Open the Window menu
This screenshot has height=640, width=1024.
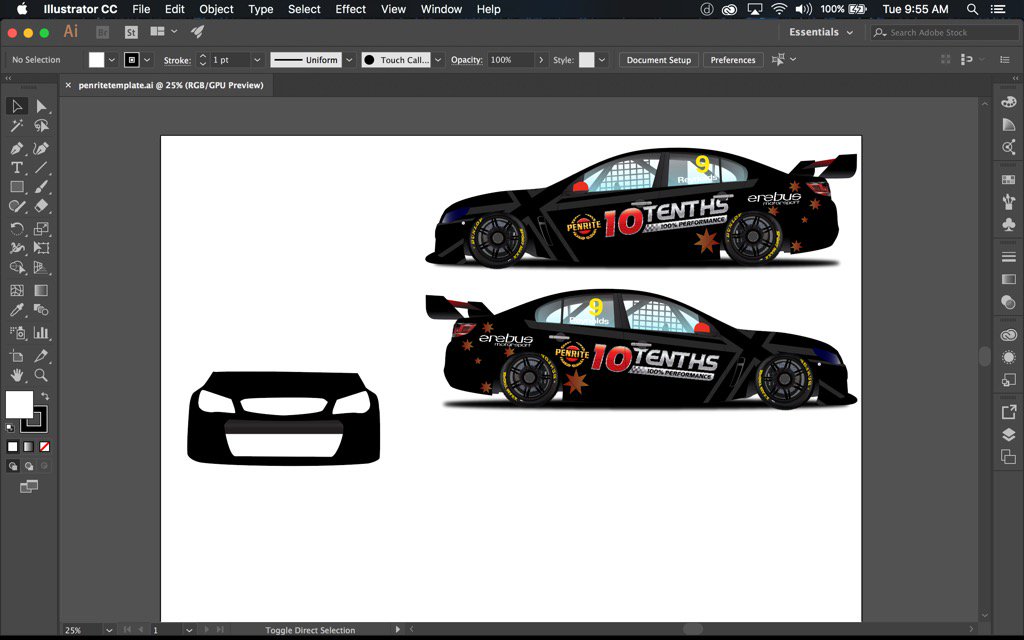point(441,9)
